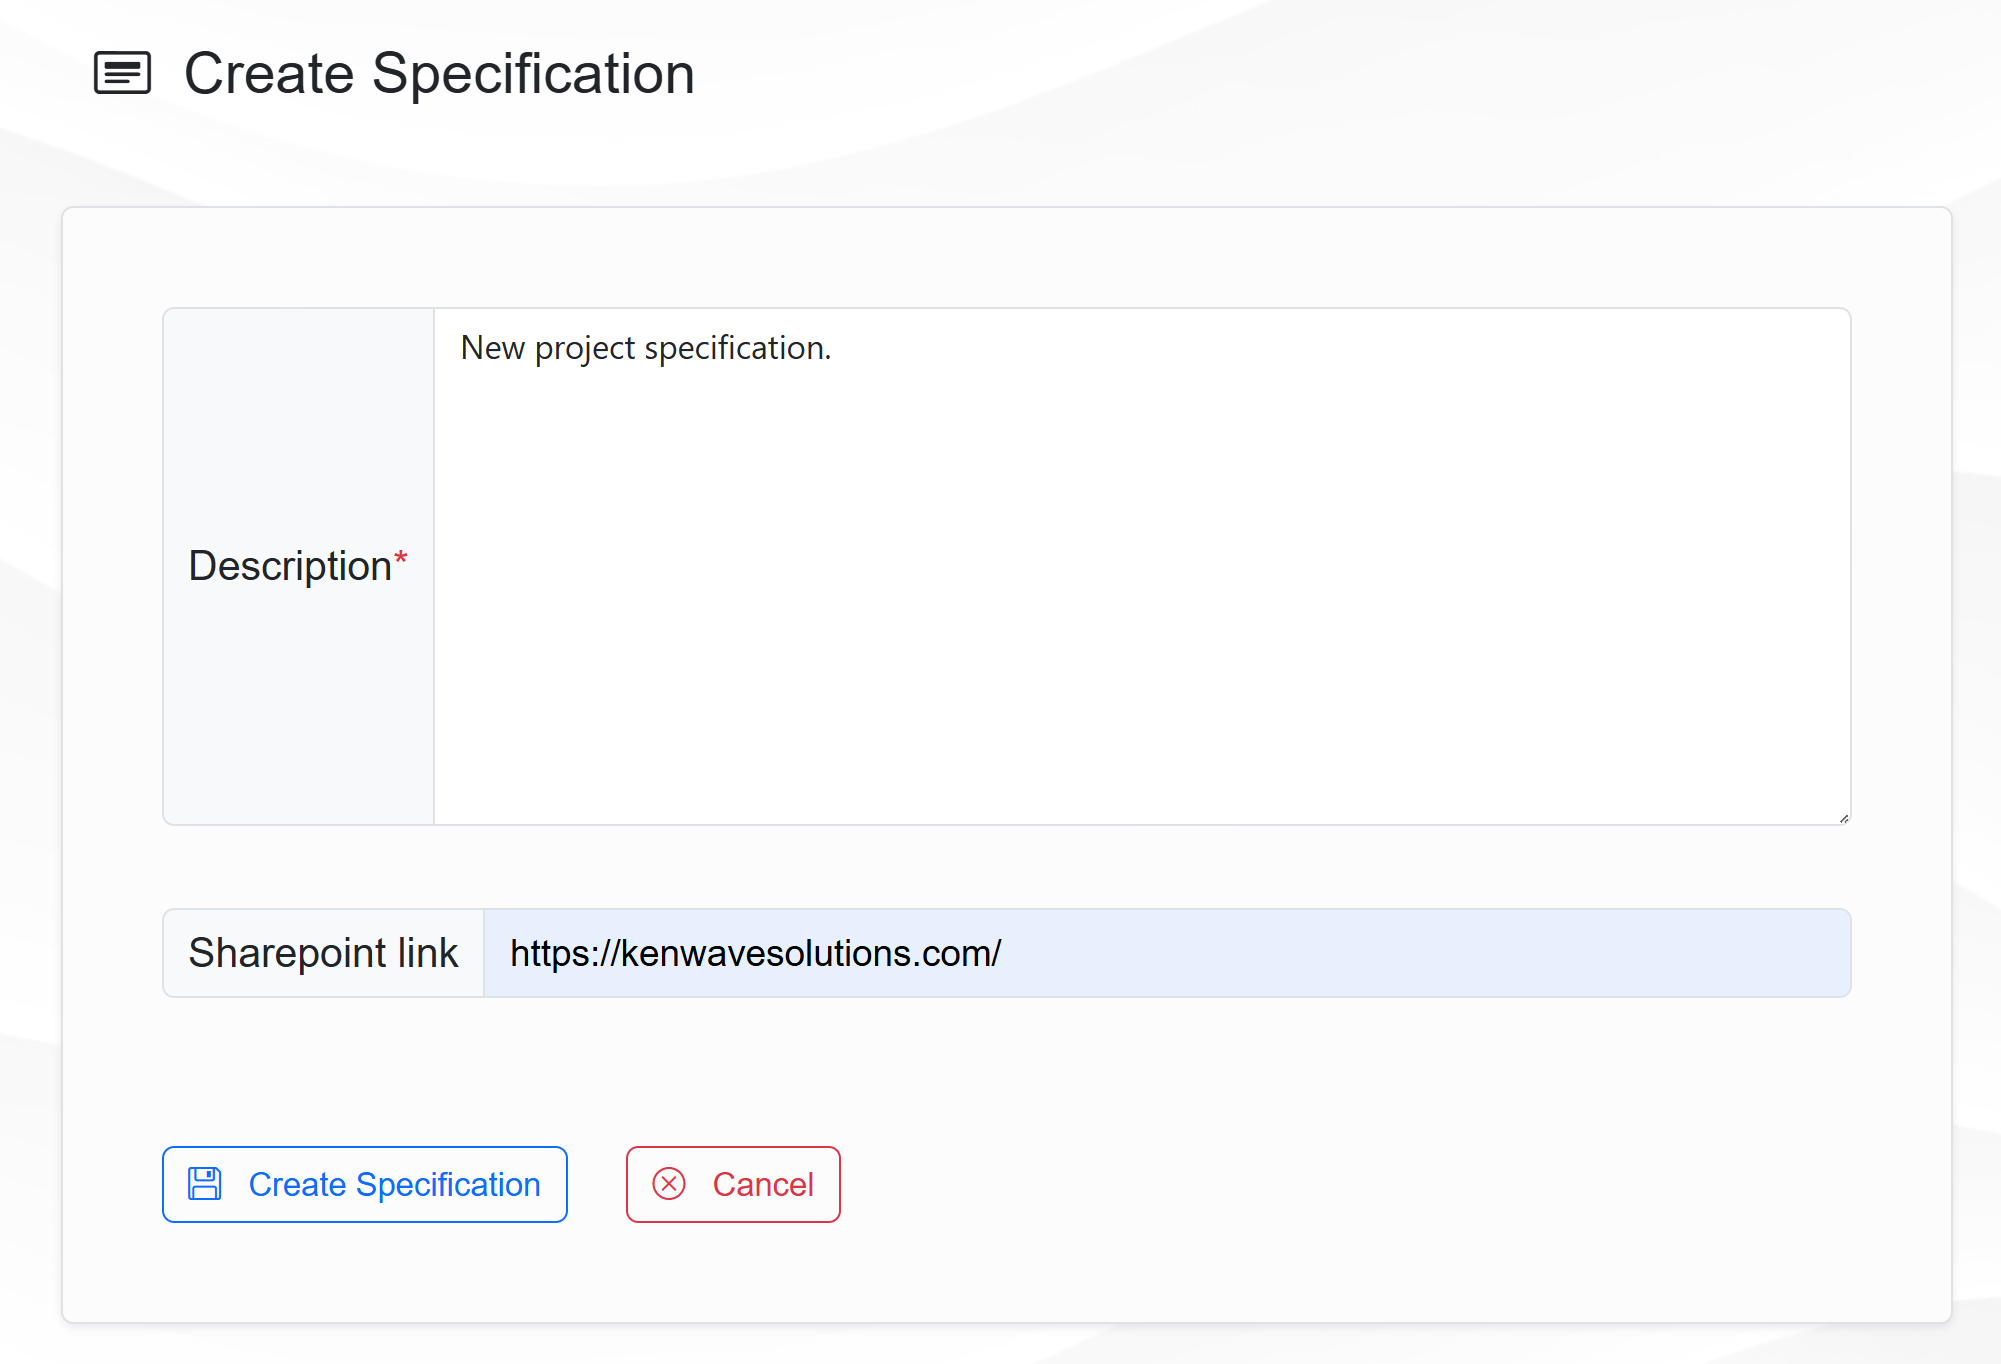Click the word Cancel in red button
This screenshot has height=1364, width=2001.
[763, 1184]
